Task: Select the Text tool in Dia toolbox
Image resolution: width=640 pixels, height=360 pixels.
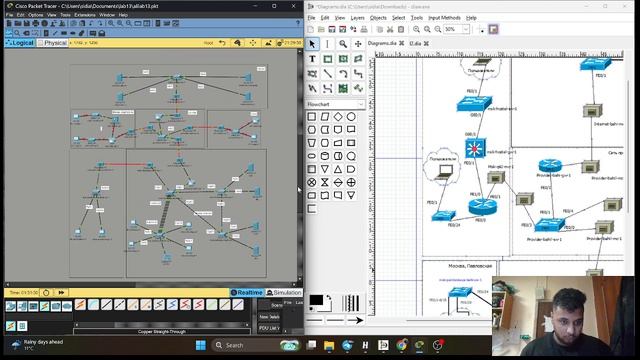Action: pyautogui.click(x=312, y=59)
